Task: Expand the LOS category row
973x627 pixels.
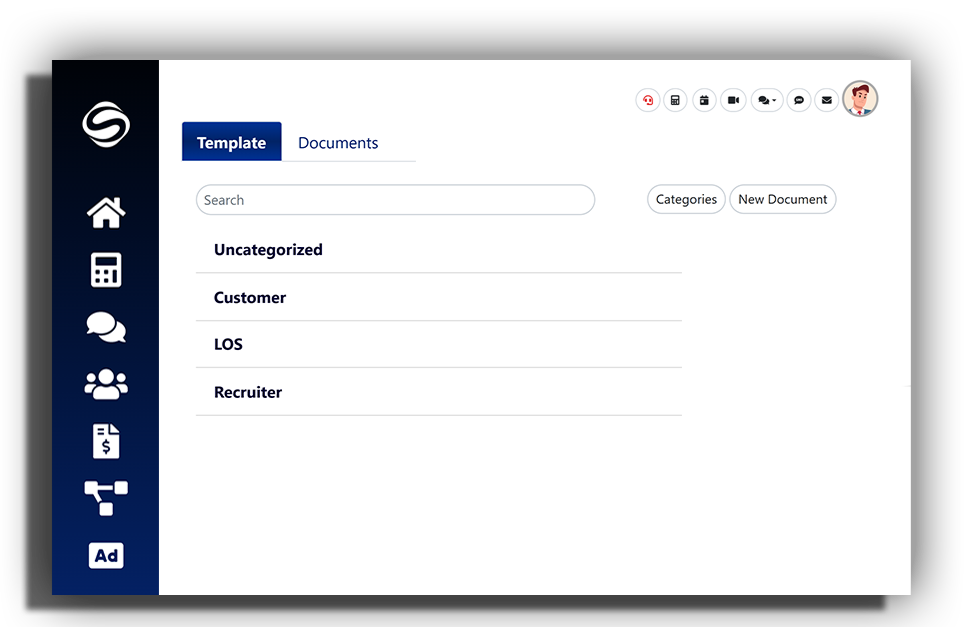Action: [439, 345]
